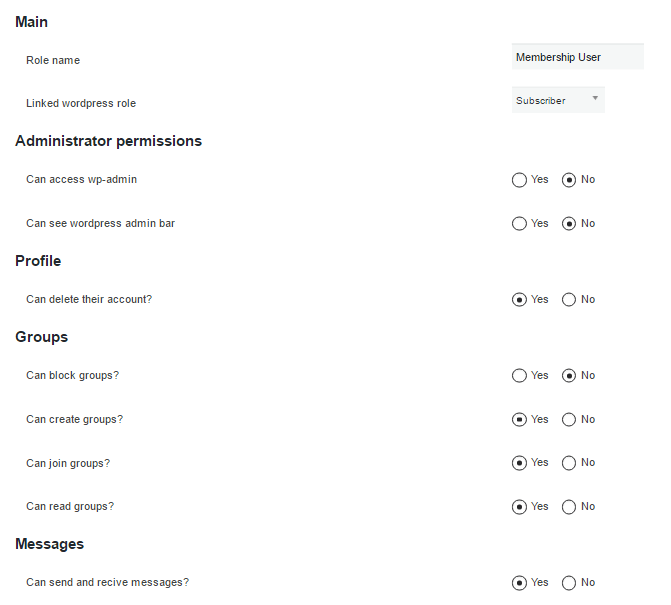Select Yes for Can delete their account
The height and width of the screenshot is (605, 671).
(x=519, y=300)
